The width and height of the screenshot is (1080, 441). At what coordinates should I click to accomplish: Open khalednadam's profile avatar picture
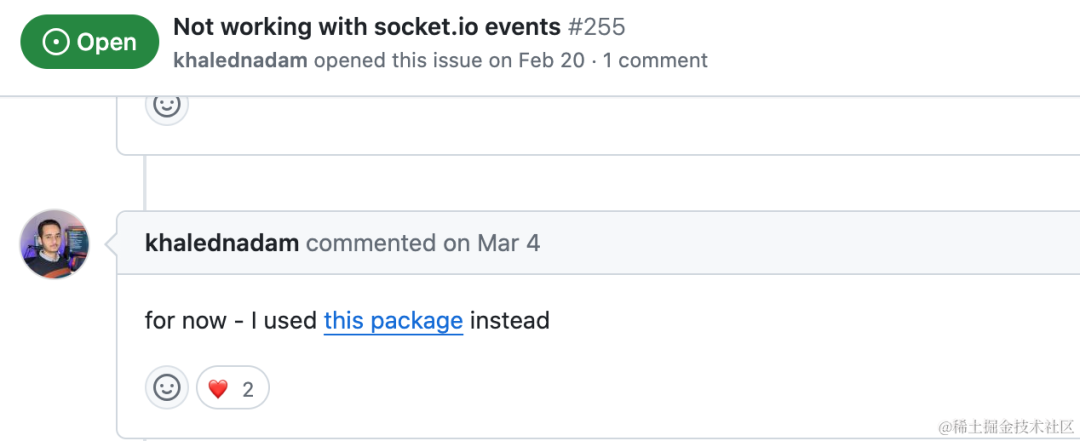pyautogui.click(x=55, y=244)
